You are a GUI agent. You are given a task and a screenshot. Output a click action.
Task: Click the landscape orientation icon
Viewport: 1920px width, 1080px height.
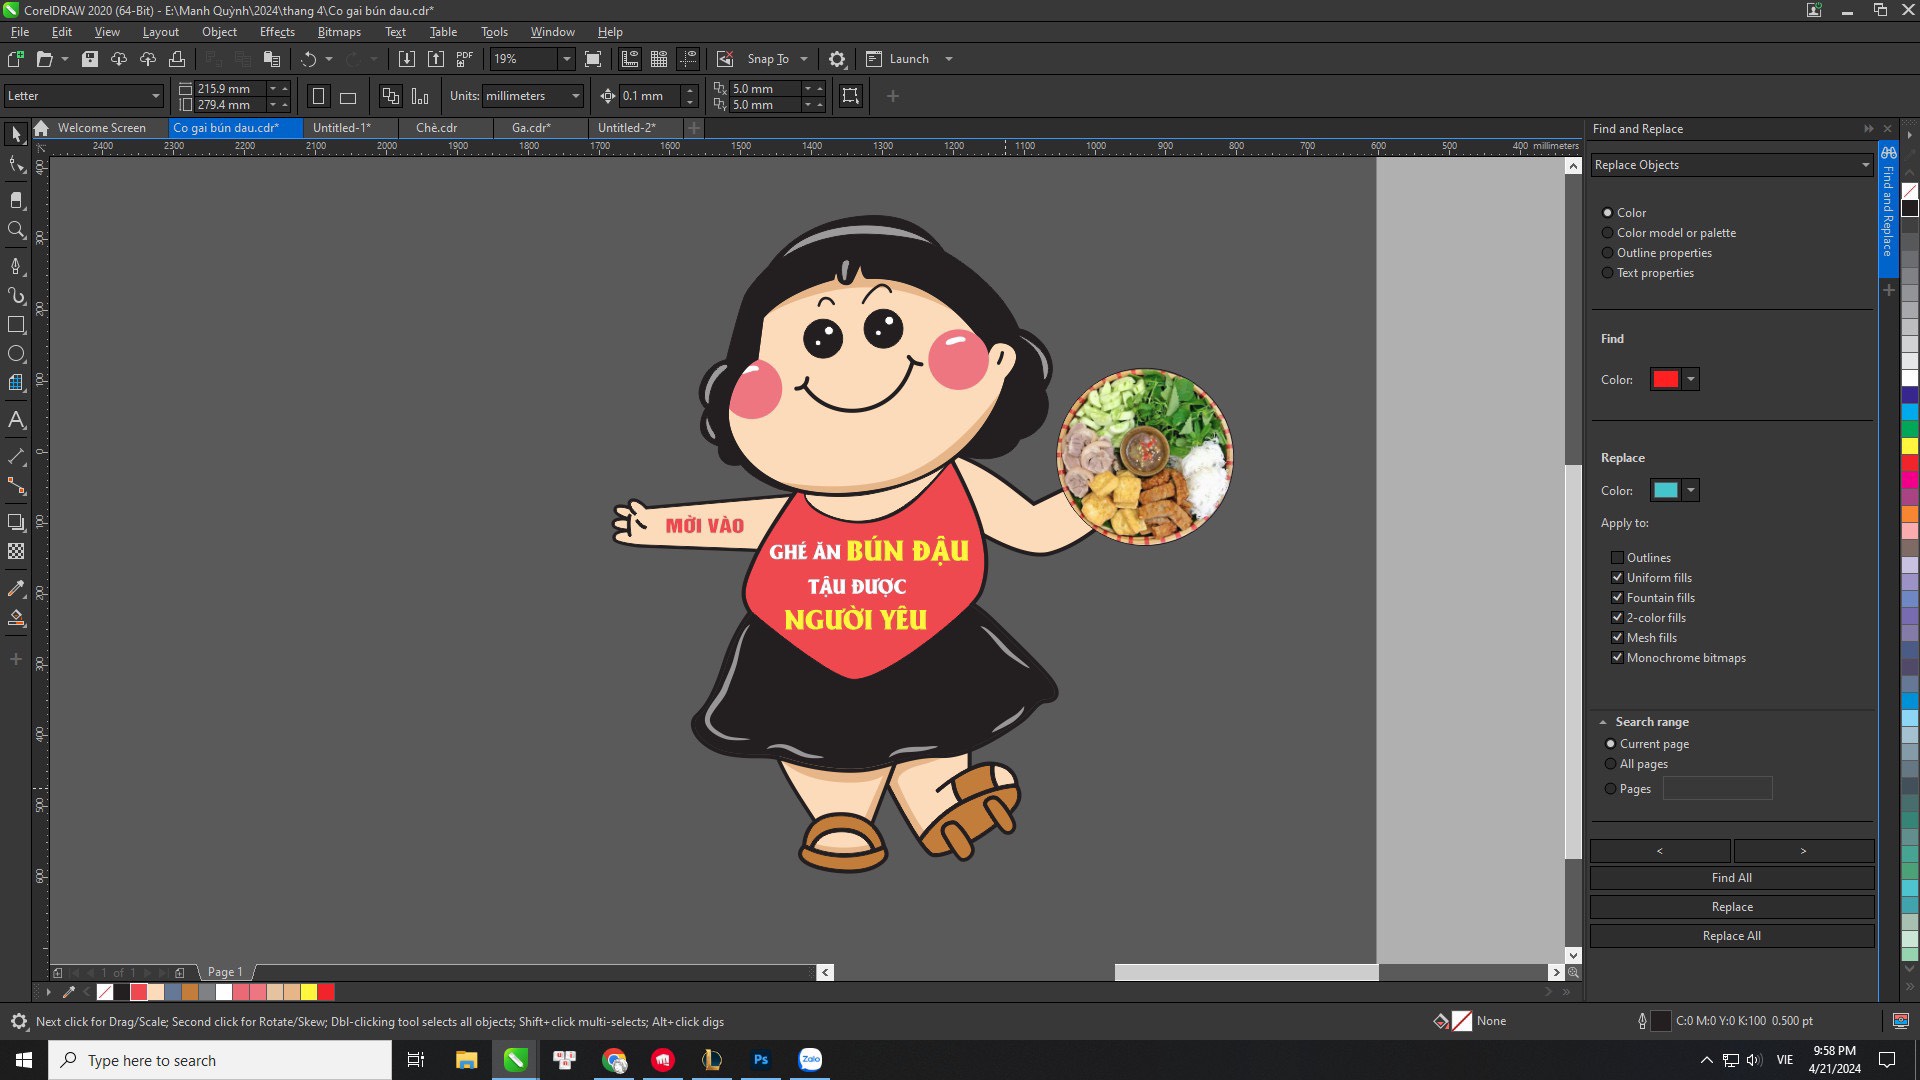[348, 97]
